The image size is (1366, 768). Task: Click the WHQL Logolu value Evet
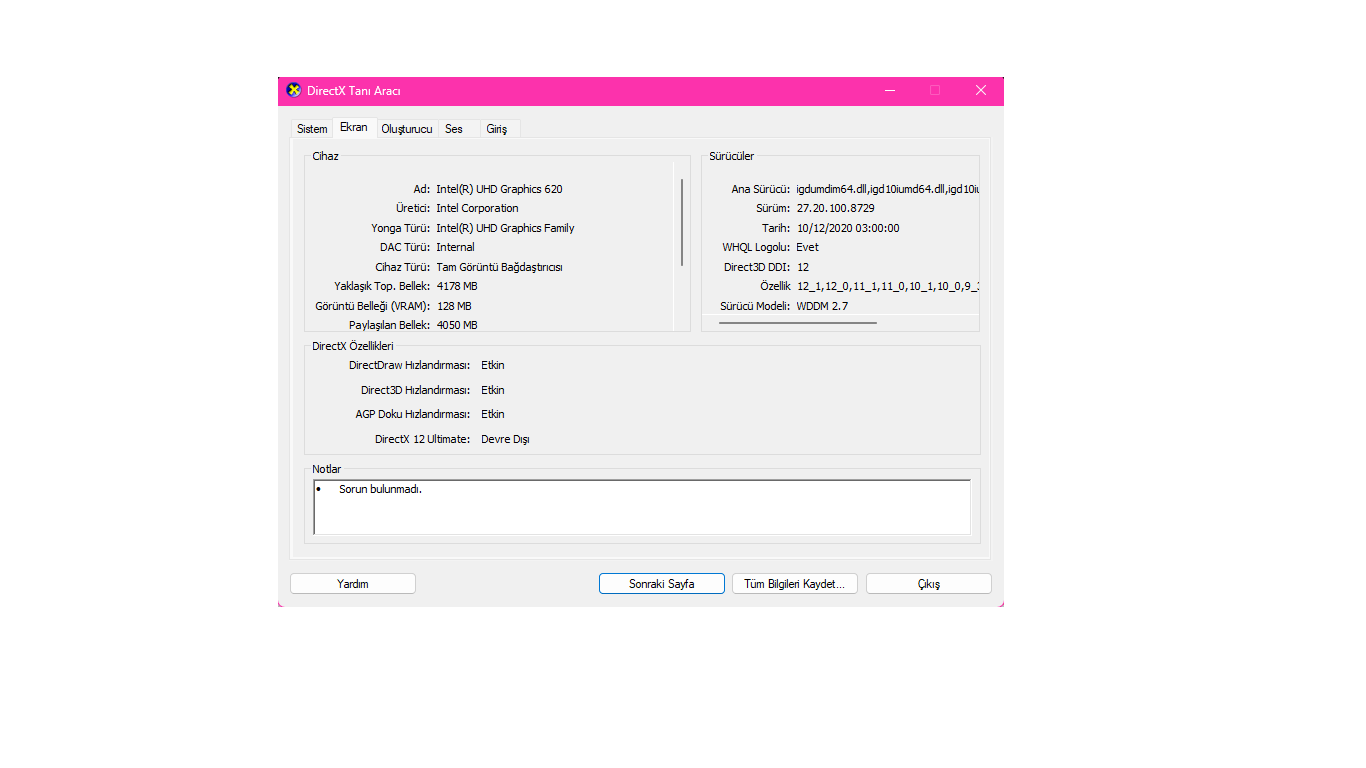[x=807, y=247]
